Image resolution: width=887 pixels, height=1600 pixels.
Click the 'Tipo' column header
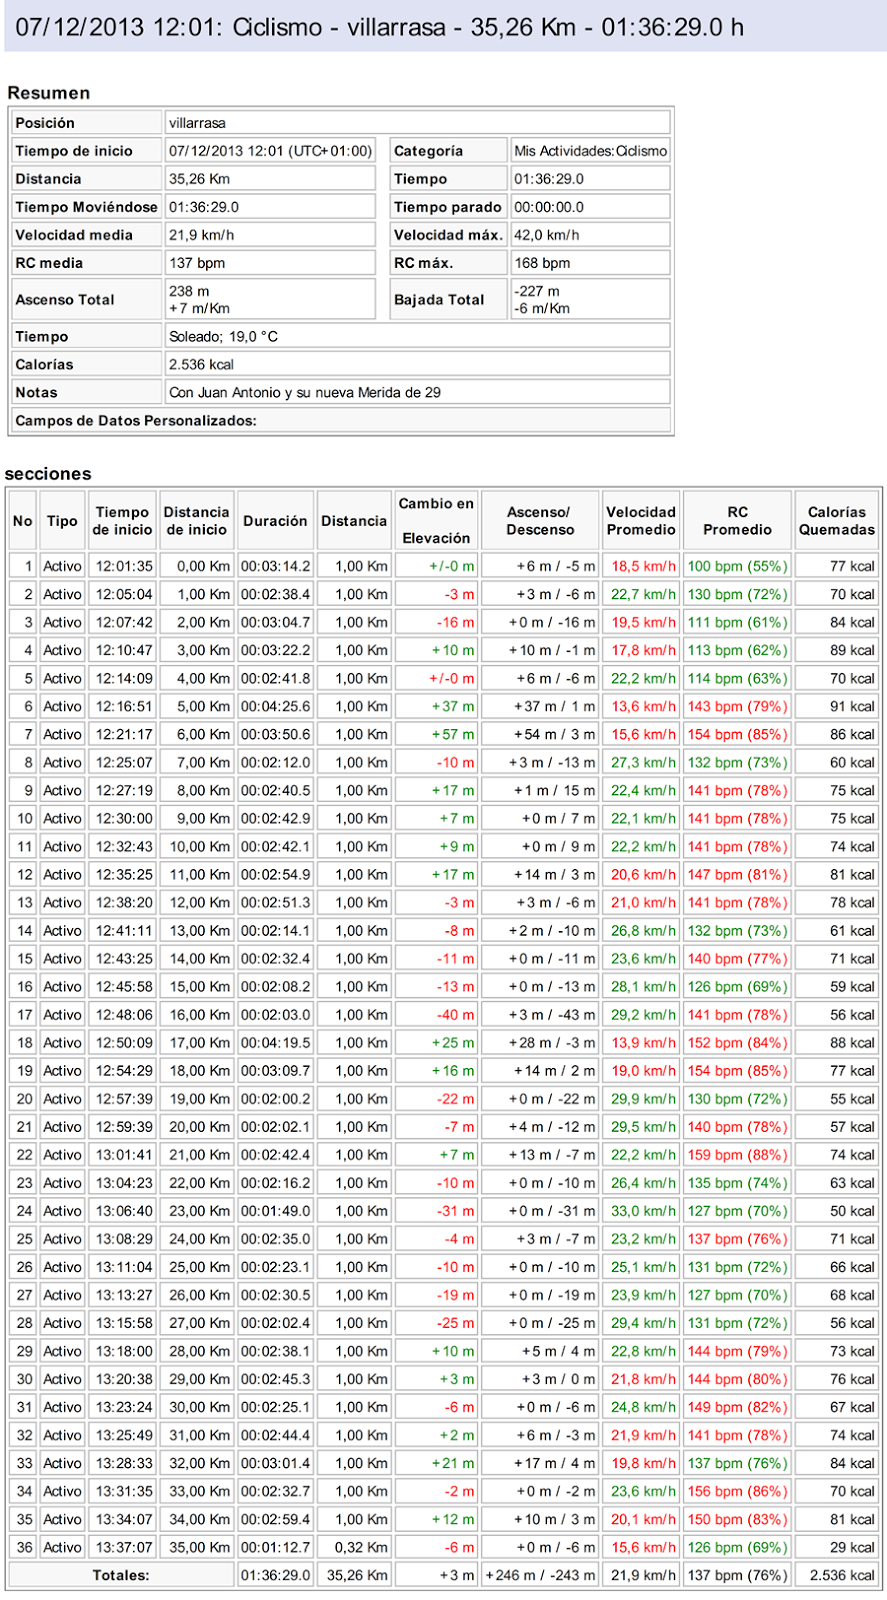click(62, 521)
